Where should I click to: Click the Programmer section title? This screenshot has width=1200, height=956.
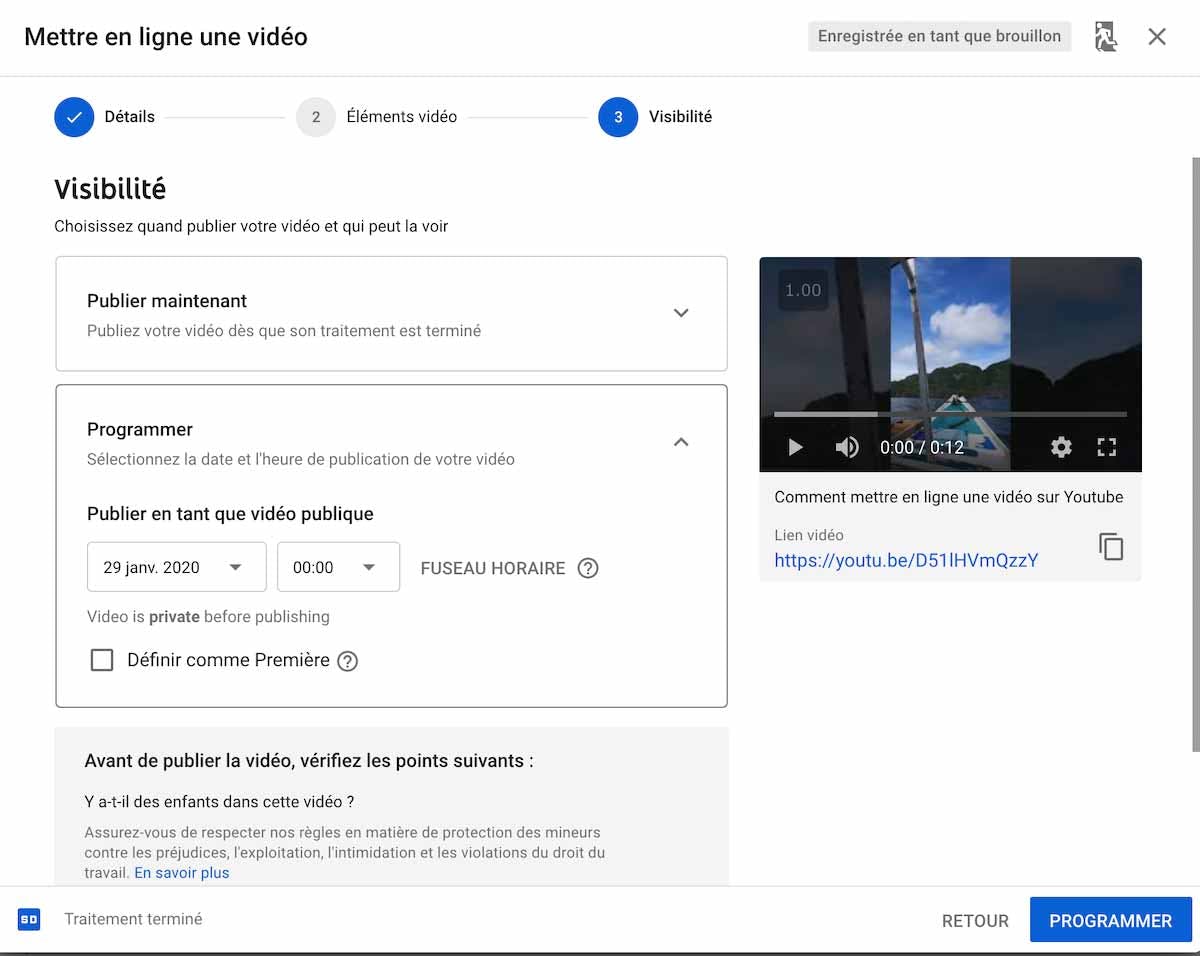[x=140, y=430]
